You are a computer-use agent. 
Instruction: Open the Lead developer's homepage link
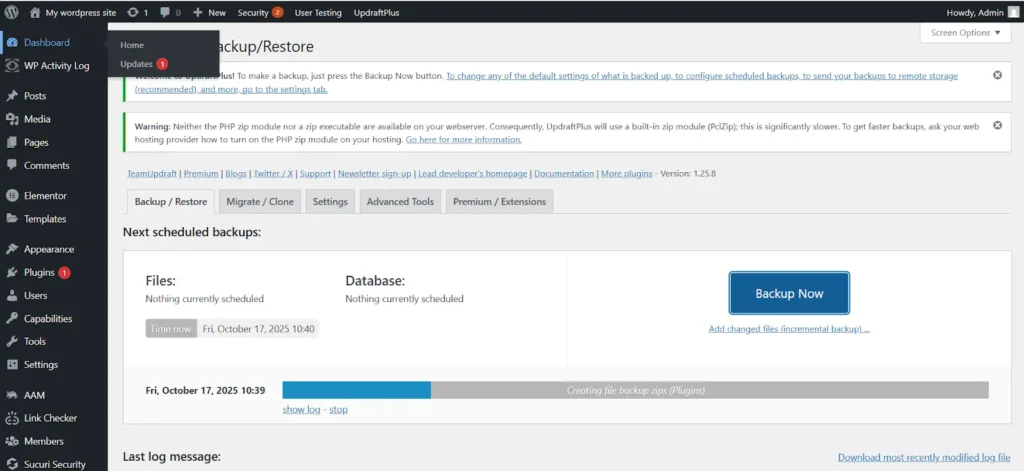point(473,174)
